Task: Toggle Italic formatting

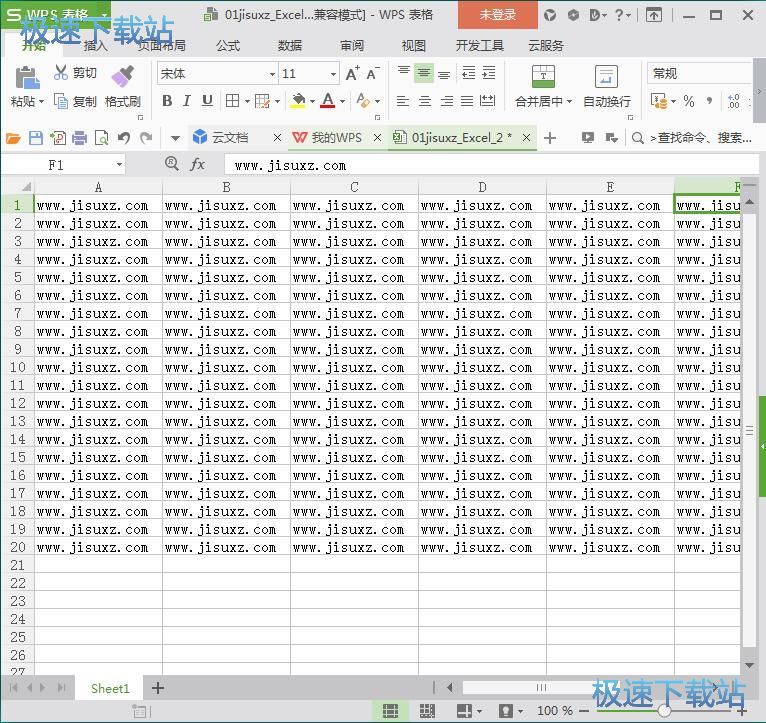Action: coord(187,101)
